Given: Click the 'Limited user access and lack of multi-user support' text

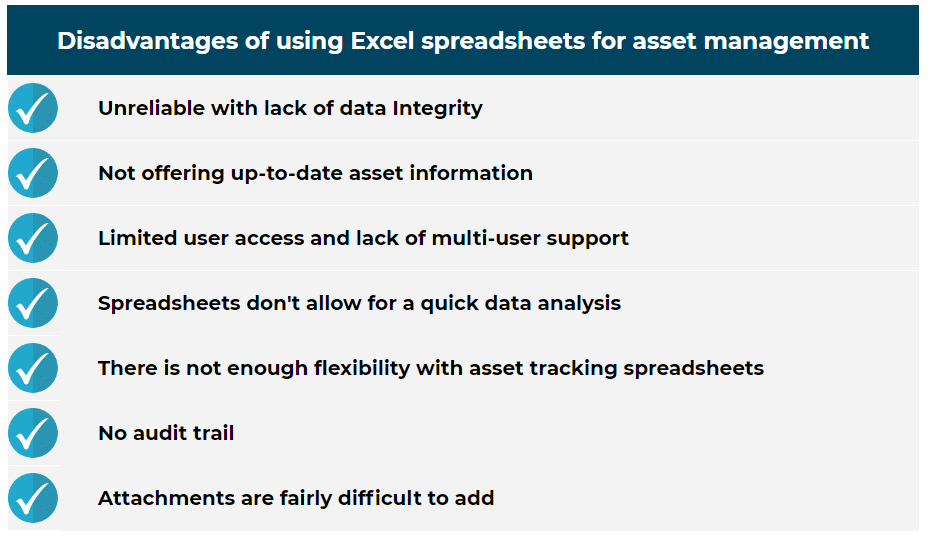Looking at the screenshot, I should (x=363, y=238).
